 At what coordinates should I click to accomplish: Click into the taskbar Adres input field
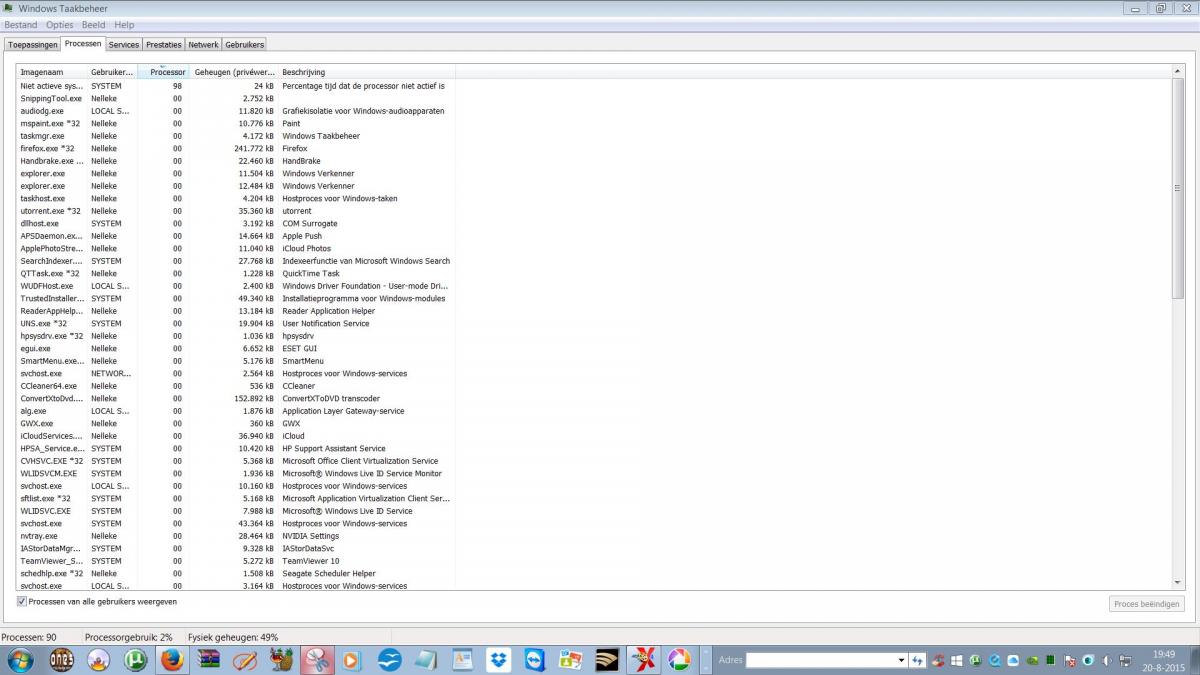pyautogui.click(x=821, y=661)
